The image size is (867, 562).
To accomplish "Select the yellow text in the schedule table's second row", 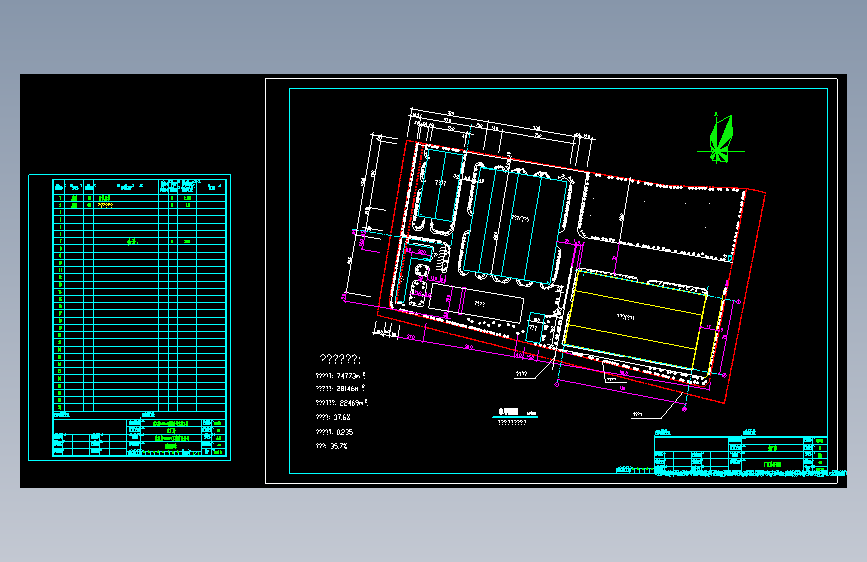I will (105, 205).
